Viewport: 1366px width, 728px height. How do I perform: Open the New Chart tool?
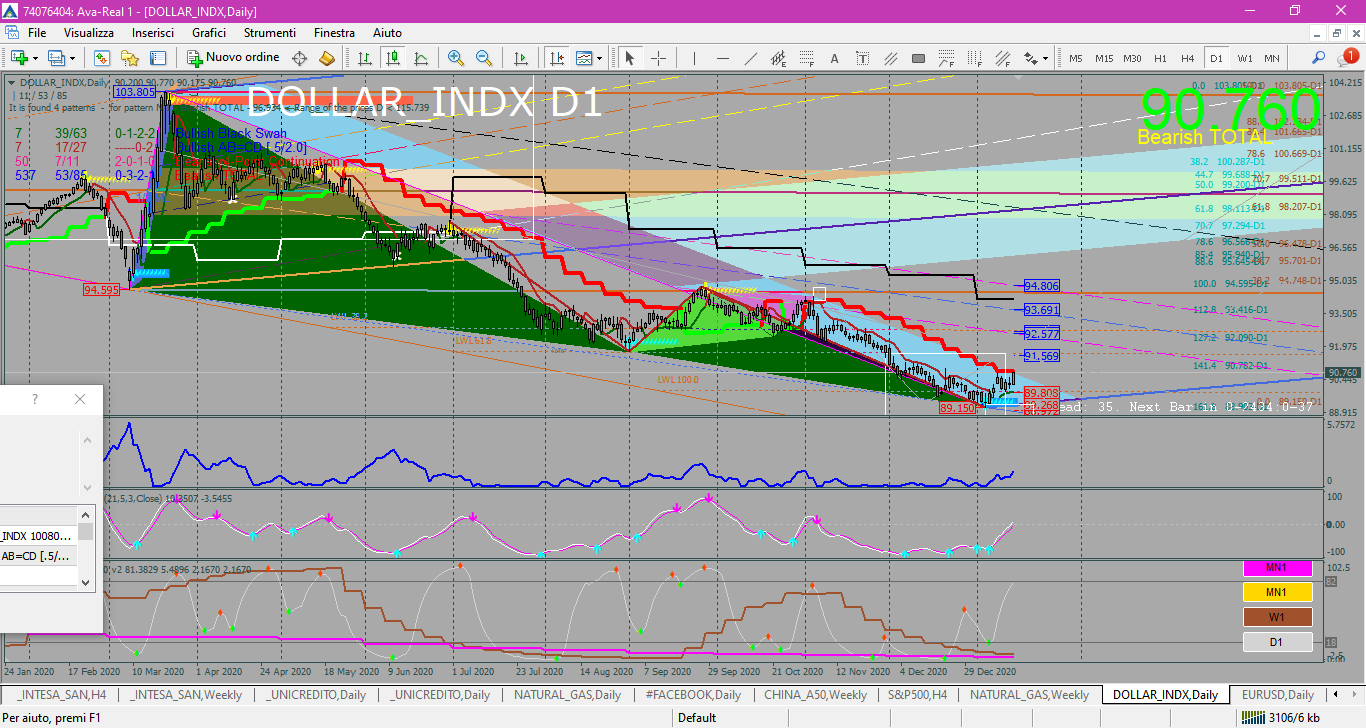[x=19, y=58]
